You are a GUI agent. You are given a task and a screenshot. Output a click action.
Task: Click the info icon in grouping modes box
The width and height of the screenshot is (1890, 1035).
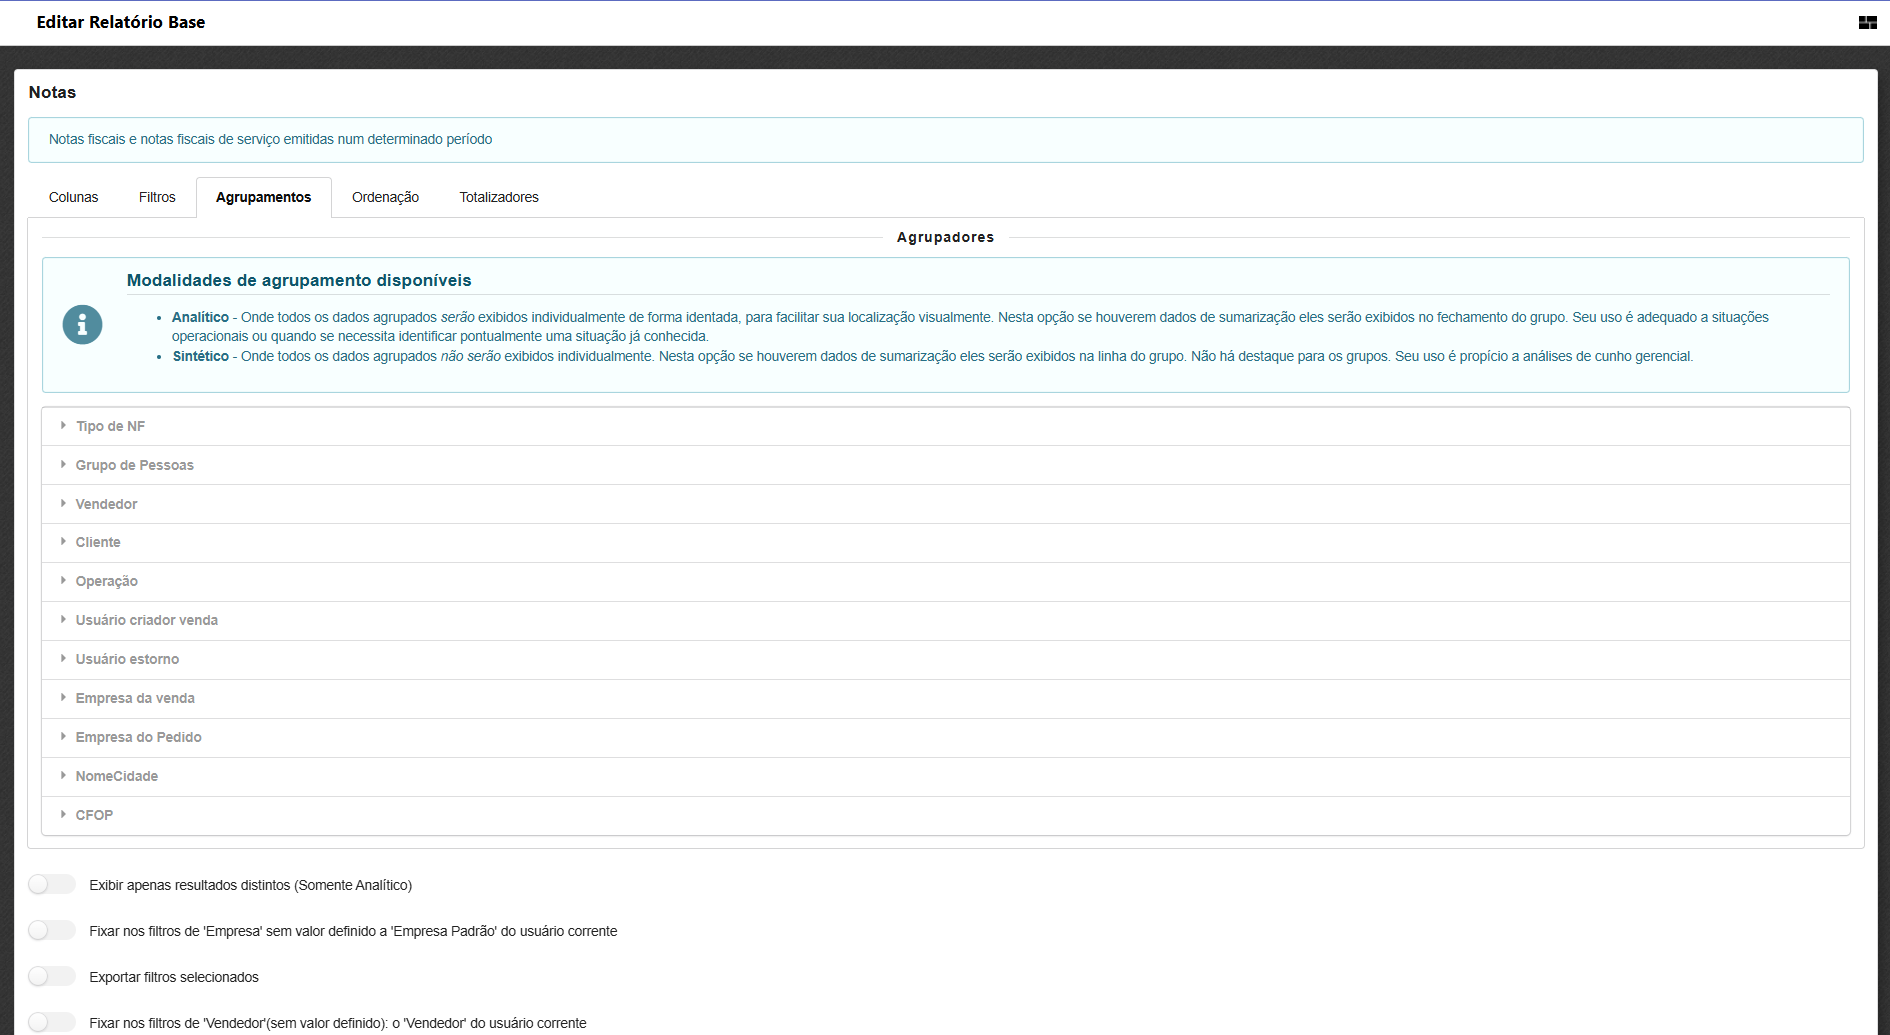82,325
